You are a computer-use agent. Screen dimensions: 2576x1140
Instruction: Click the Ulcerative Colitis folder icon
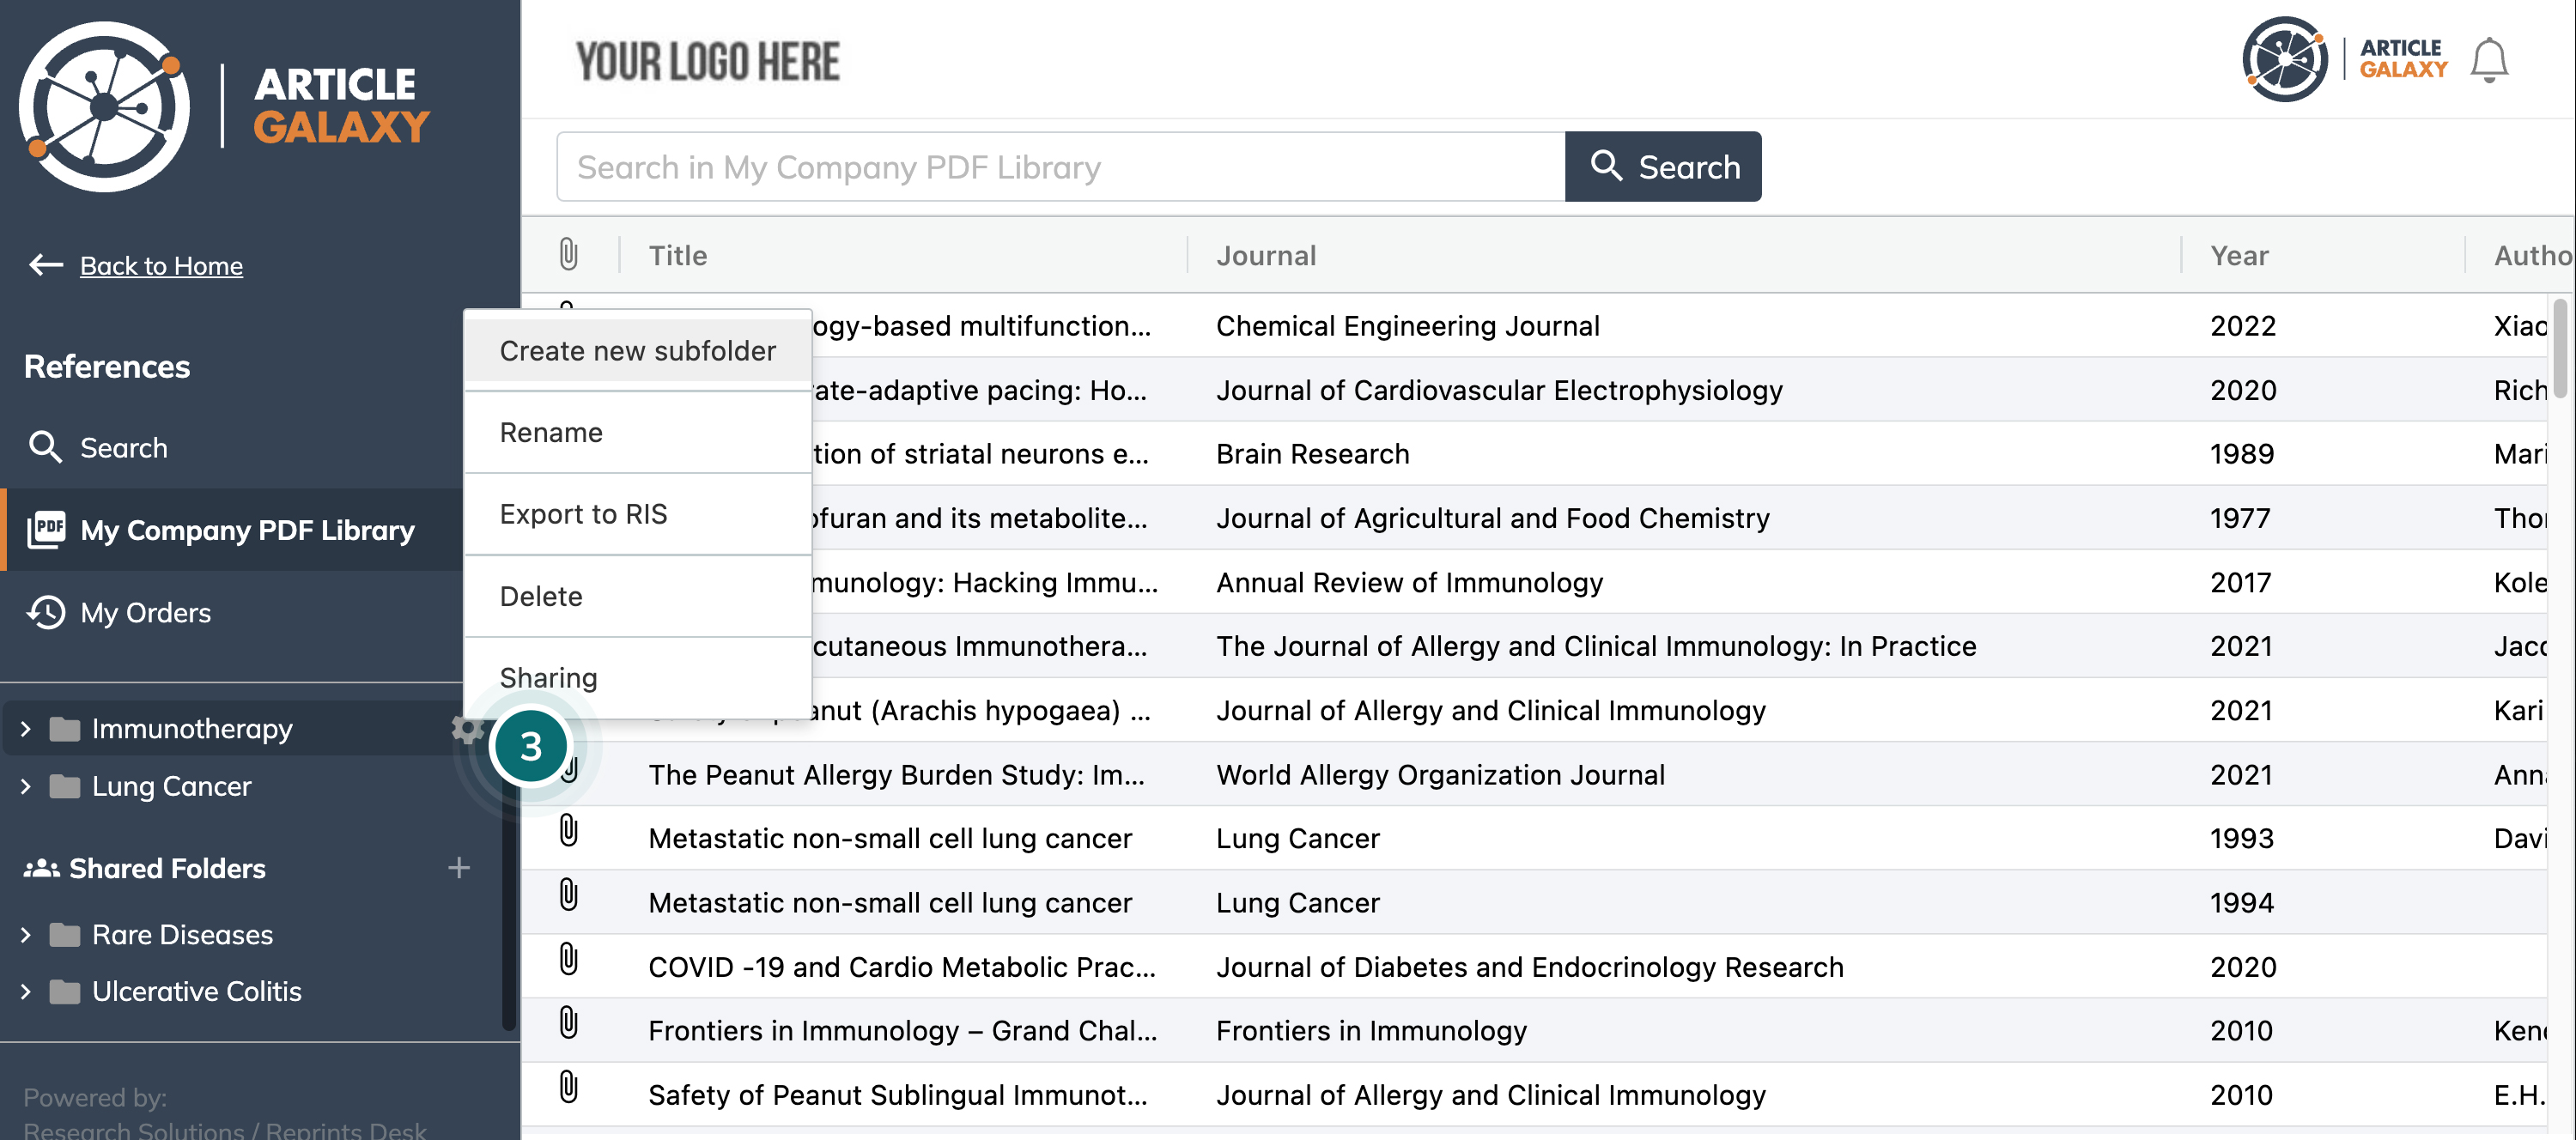[x=65, y=992]
